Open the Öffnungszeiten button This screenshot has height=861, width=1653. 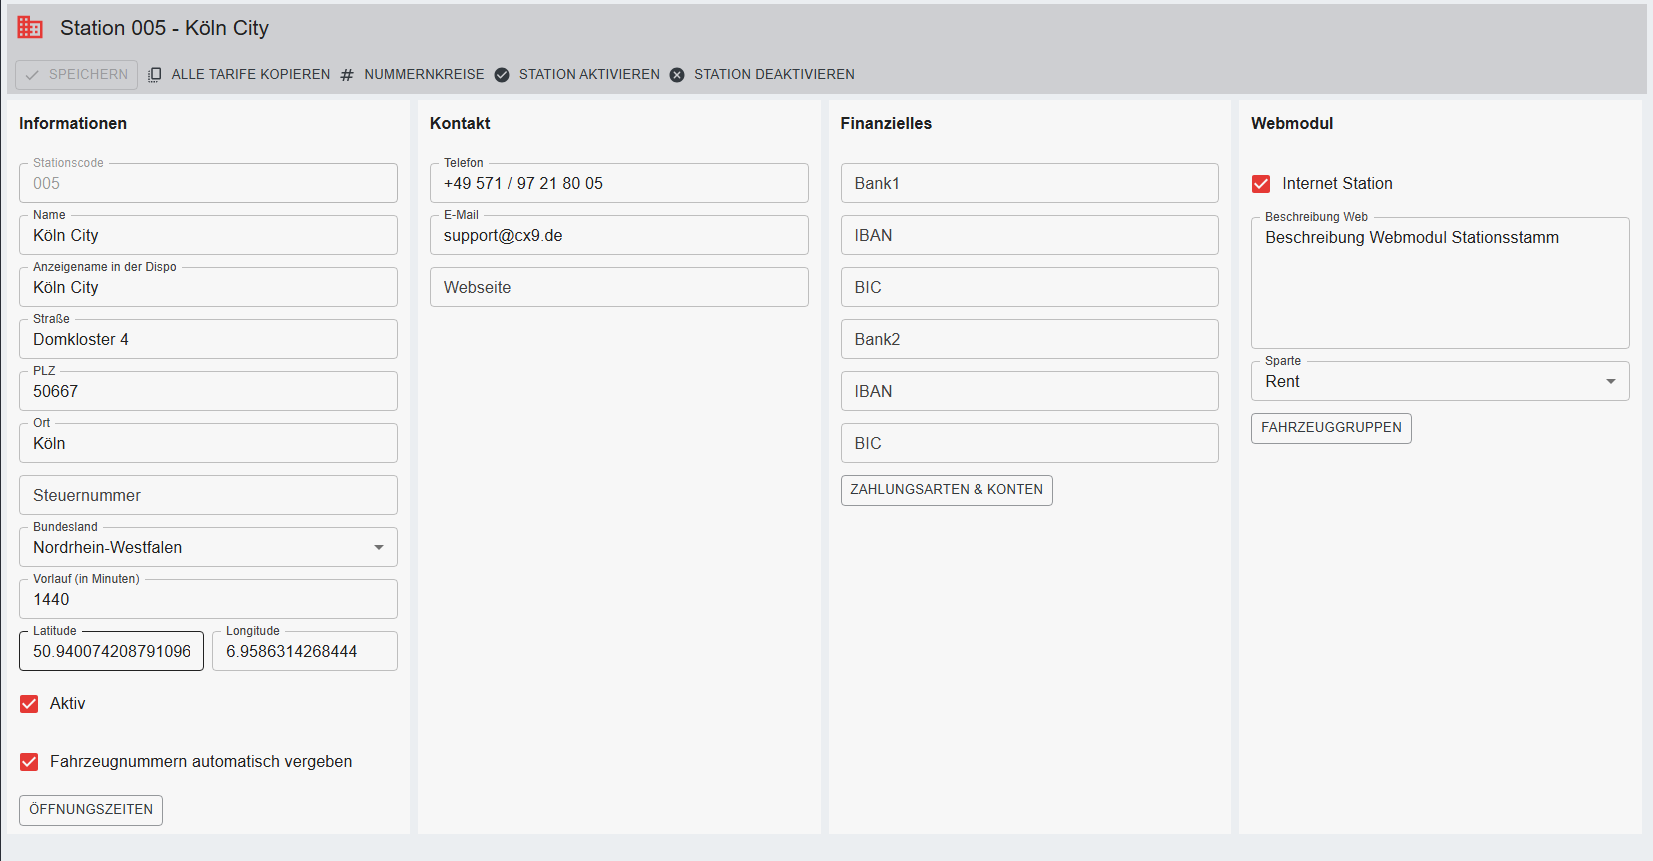pos(91,810)
